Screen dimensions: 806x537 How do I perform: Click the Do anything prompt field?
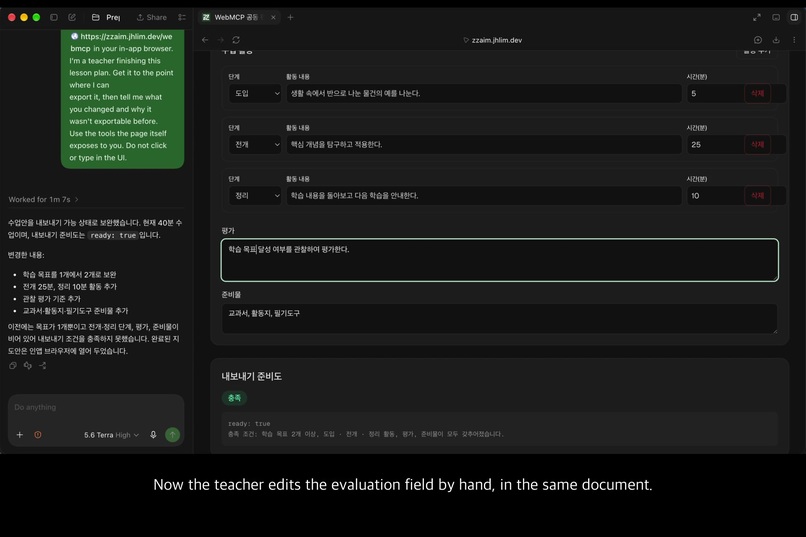96,408
